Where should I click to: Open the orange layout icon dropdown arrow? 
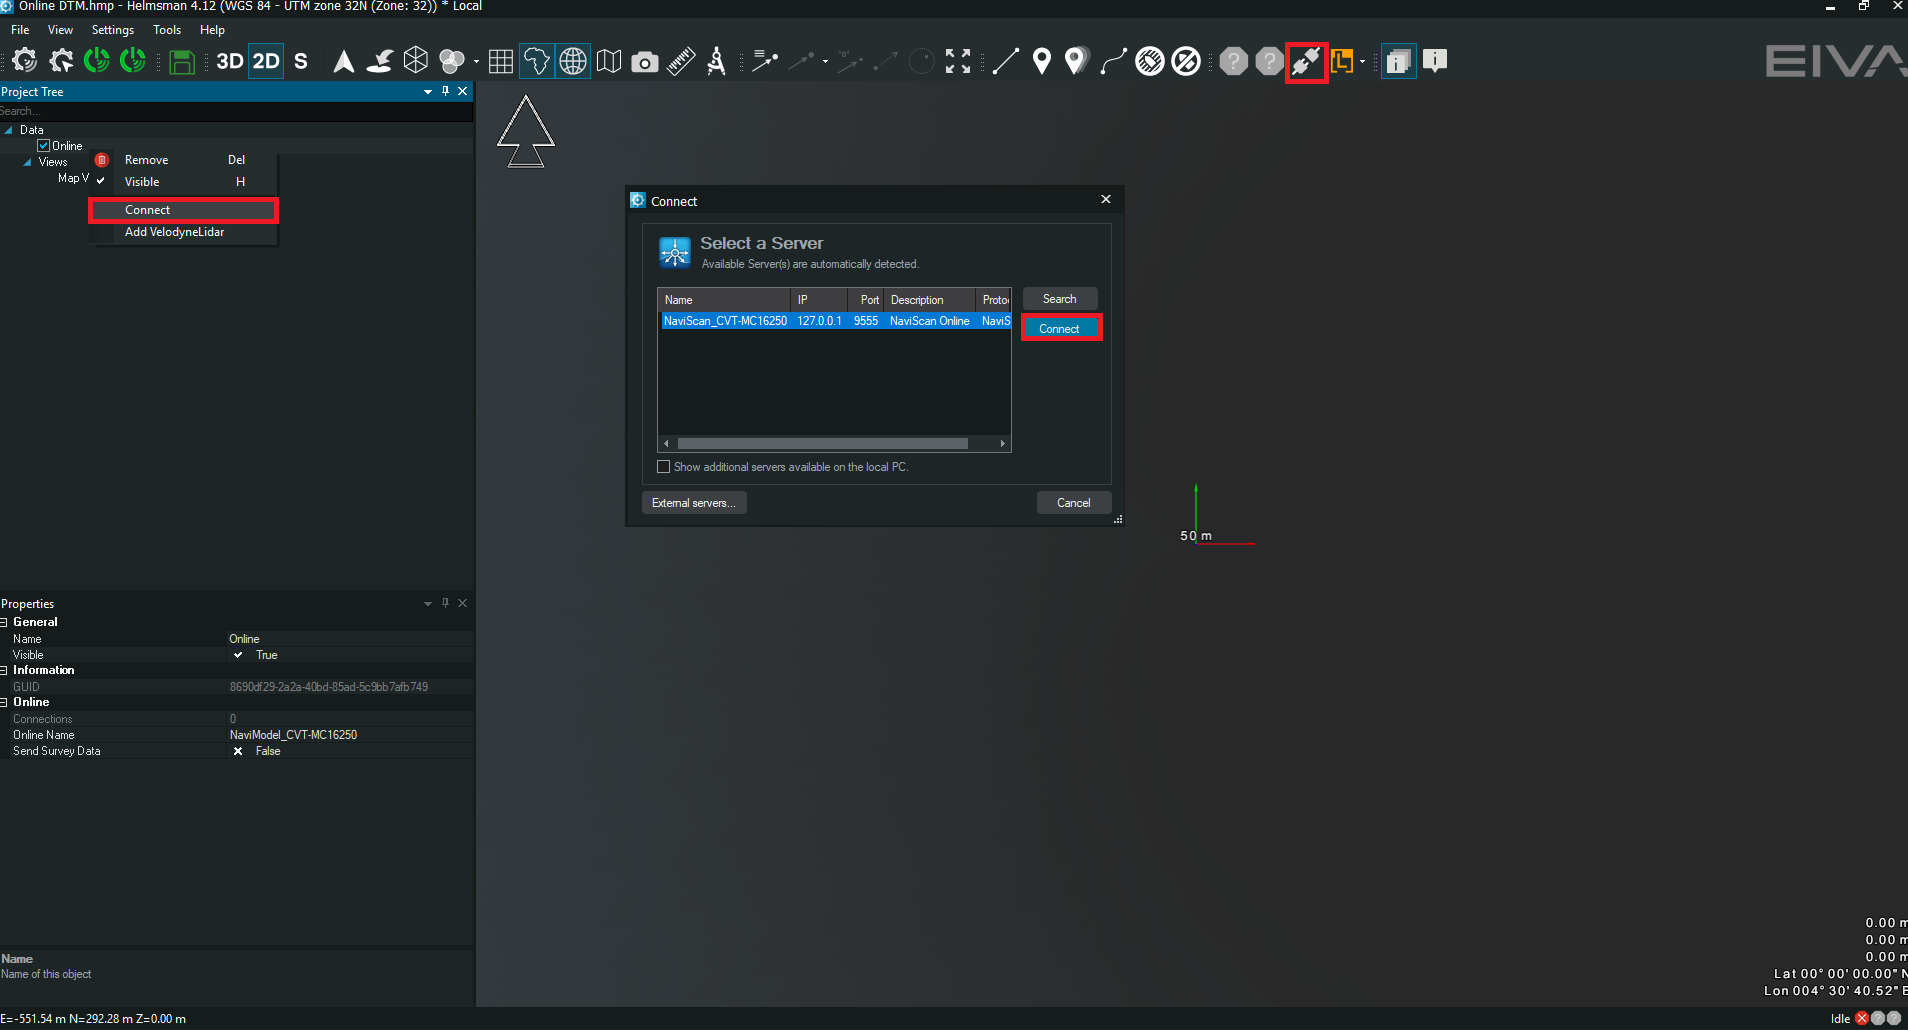(x=1362, y=62)
